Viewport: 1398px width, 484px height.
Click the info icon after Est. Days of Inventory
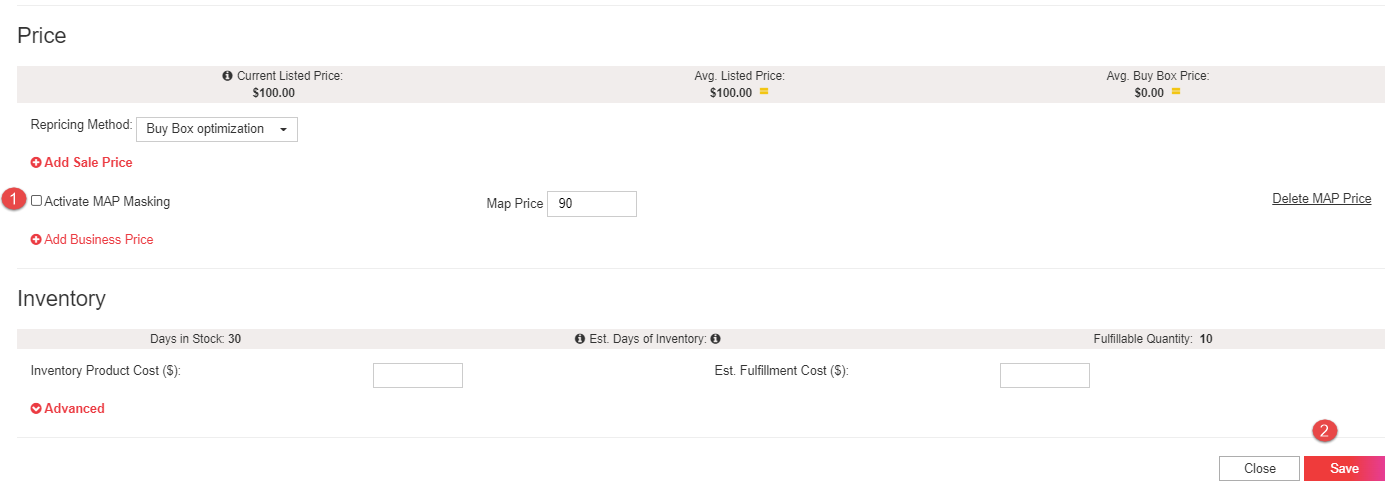715,339
